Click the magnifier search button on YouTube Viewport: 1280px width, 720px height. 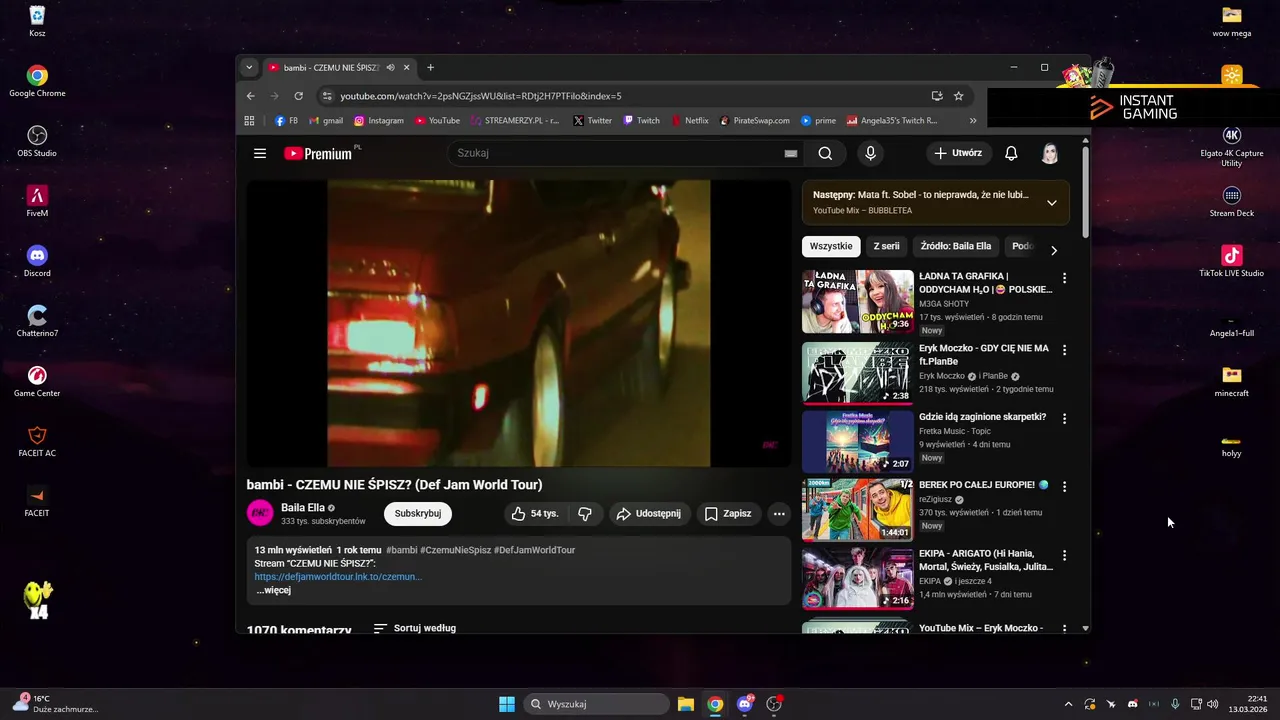[825, 153]
